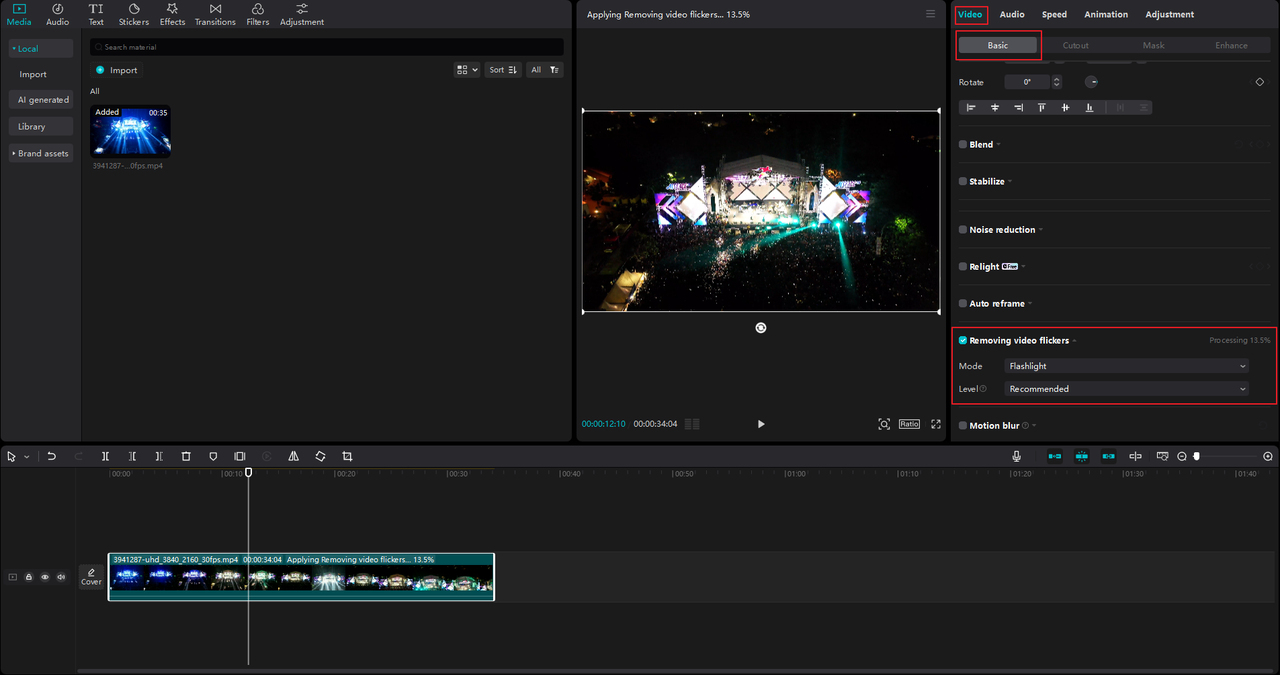Open the grid view layout dropdown
This screenshot has height=675, width=1280.
[x=466, y=70]
